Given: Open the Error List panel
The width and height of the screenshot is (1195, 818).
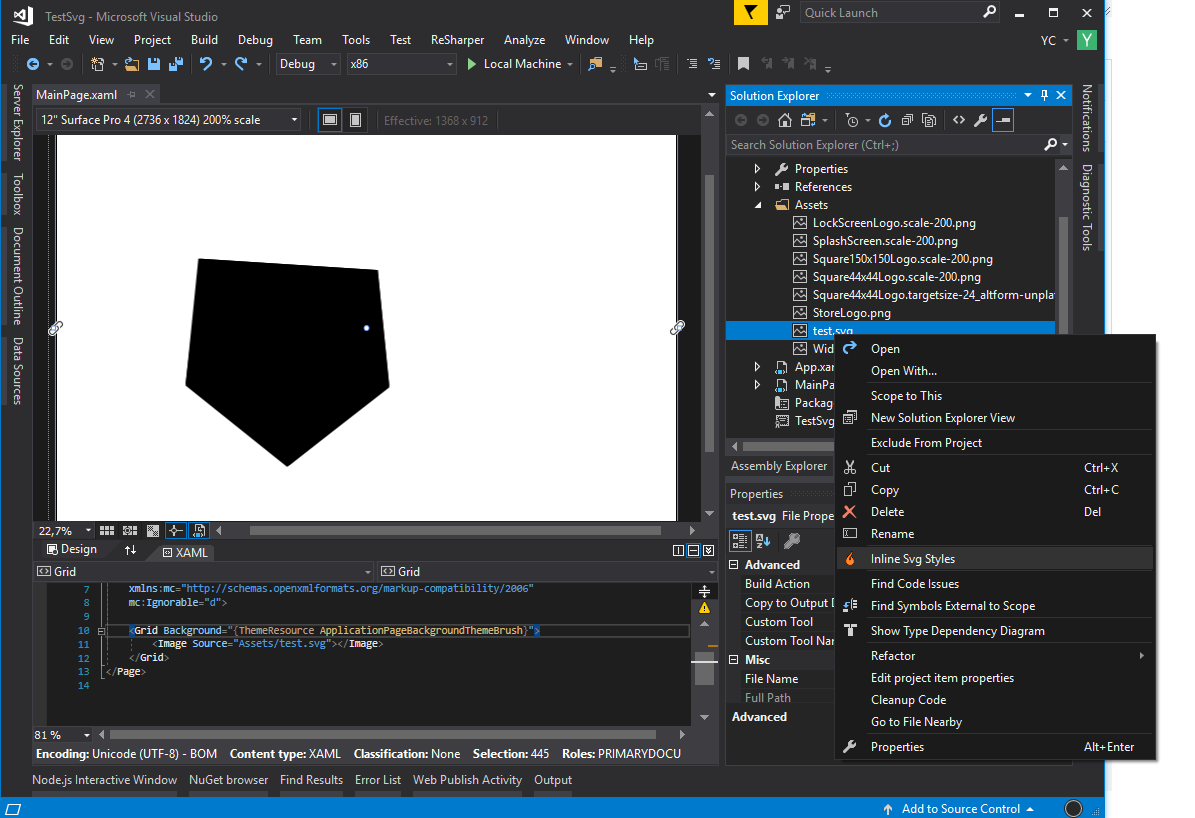Looking at the screenshot, I should click(x=378, y=779).
